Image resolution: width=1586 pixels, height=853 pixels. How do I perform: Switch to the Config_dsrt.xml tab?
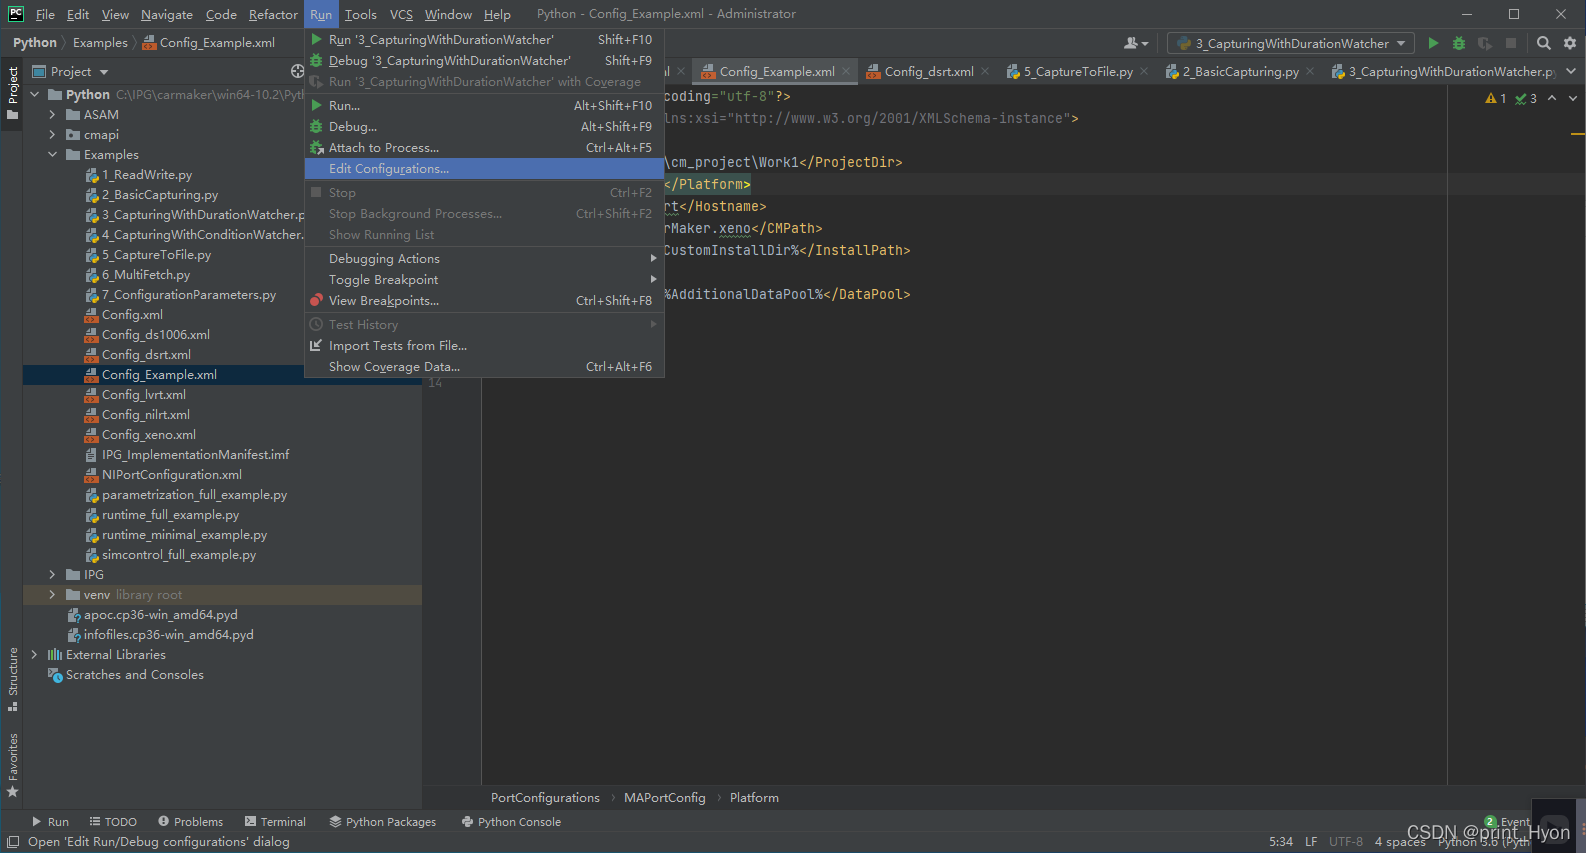click(929, 71)
